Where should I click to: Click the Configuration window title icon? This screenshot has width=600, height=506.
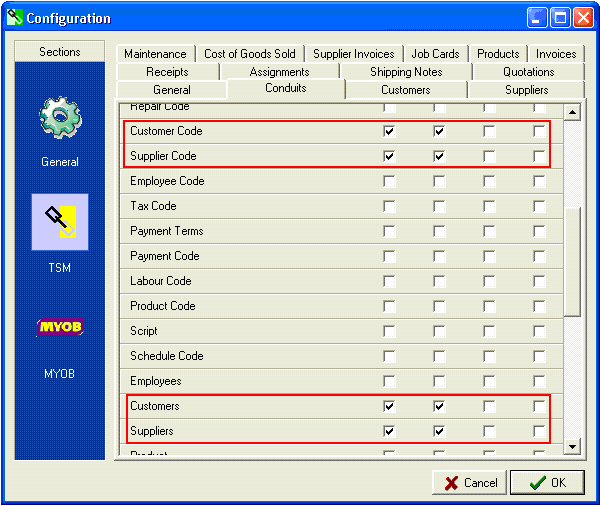(x=15, y=18)
